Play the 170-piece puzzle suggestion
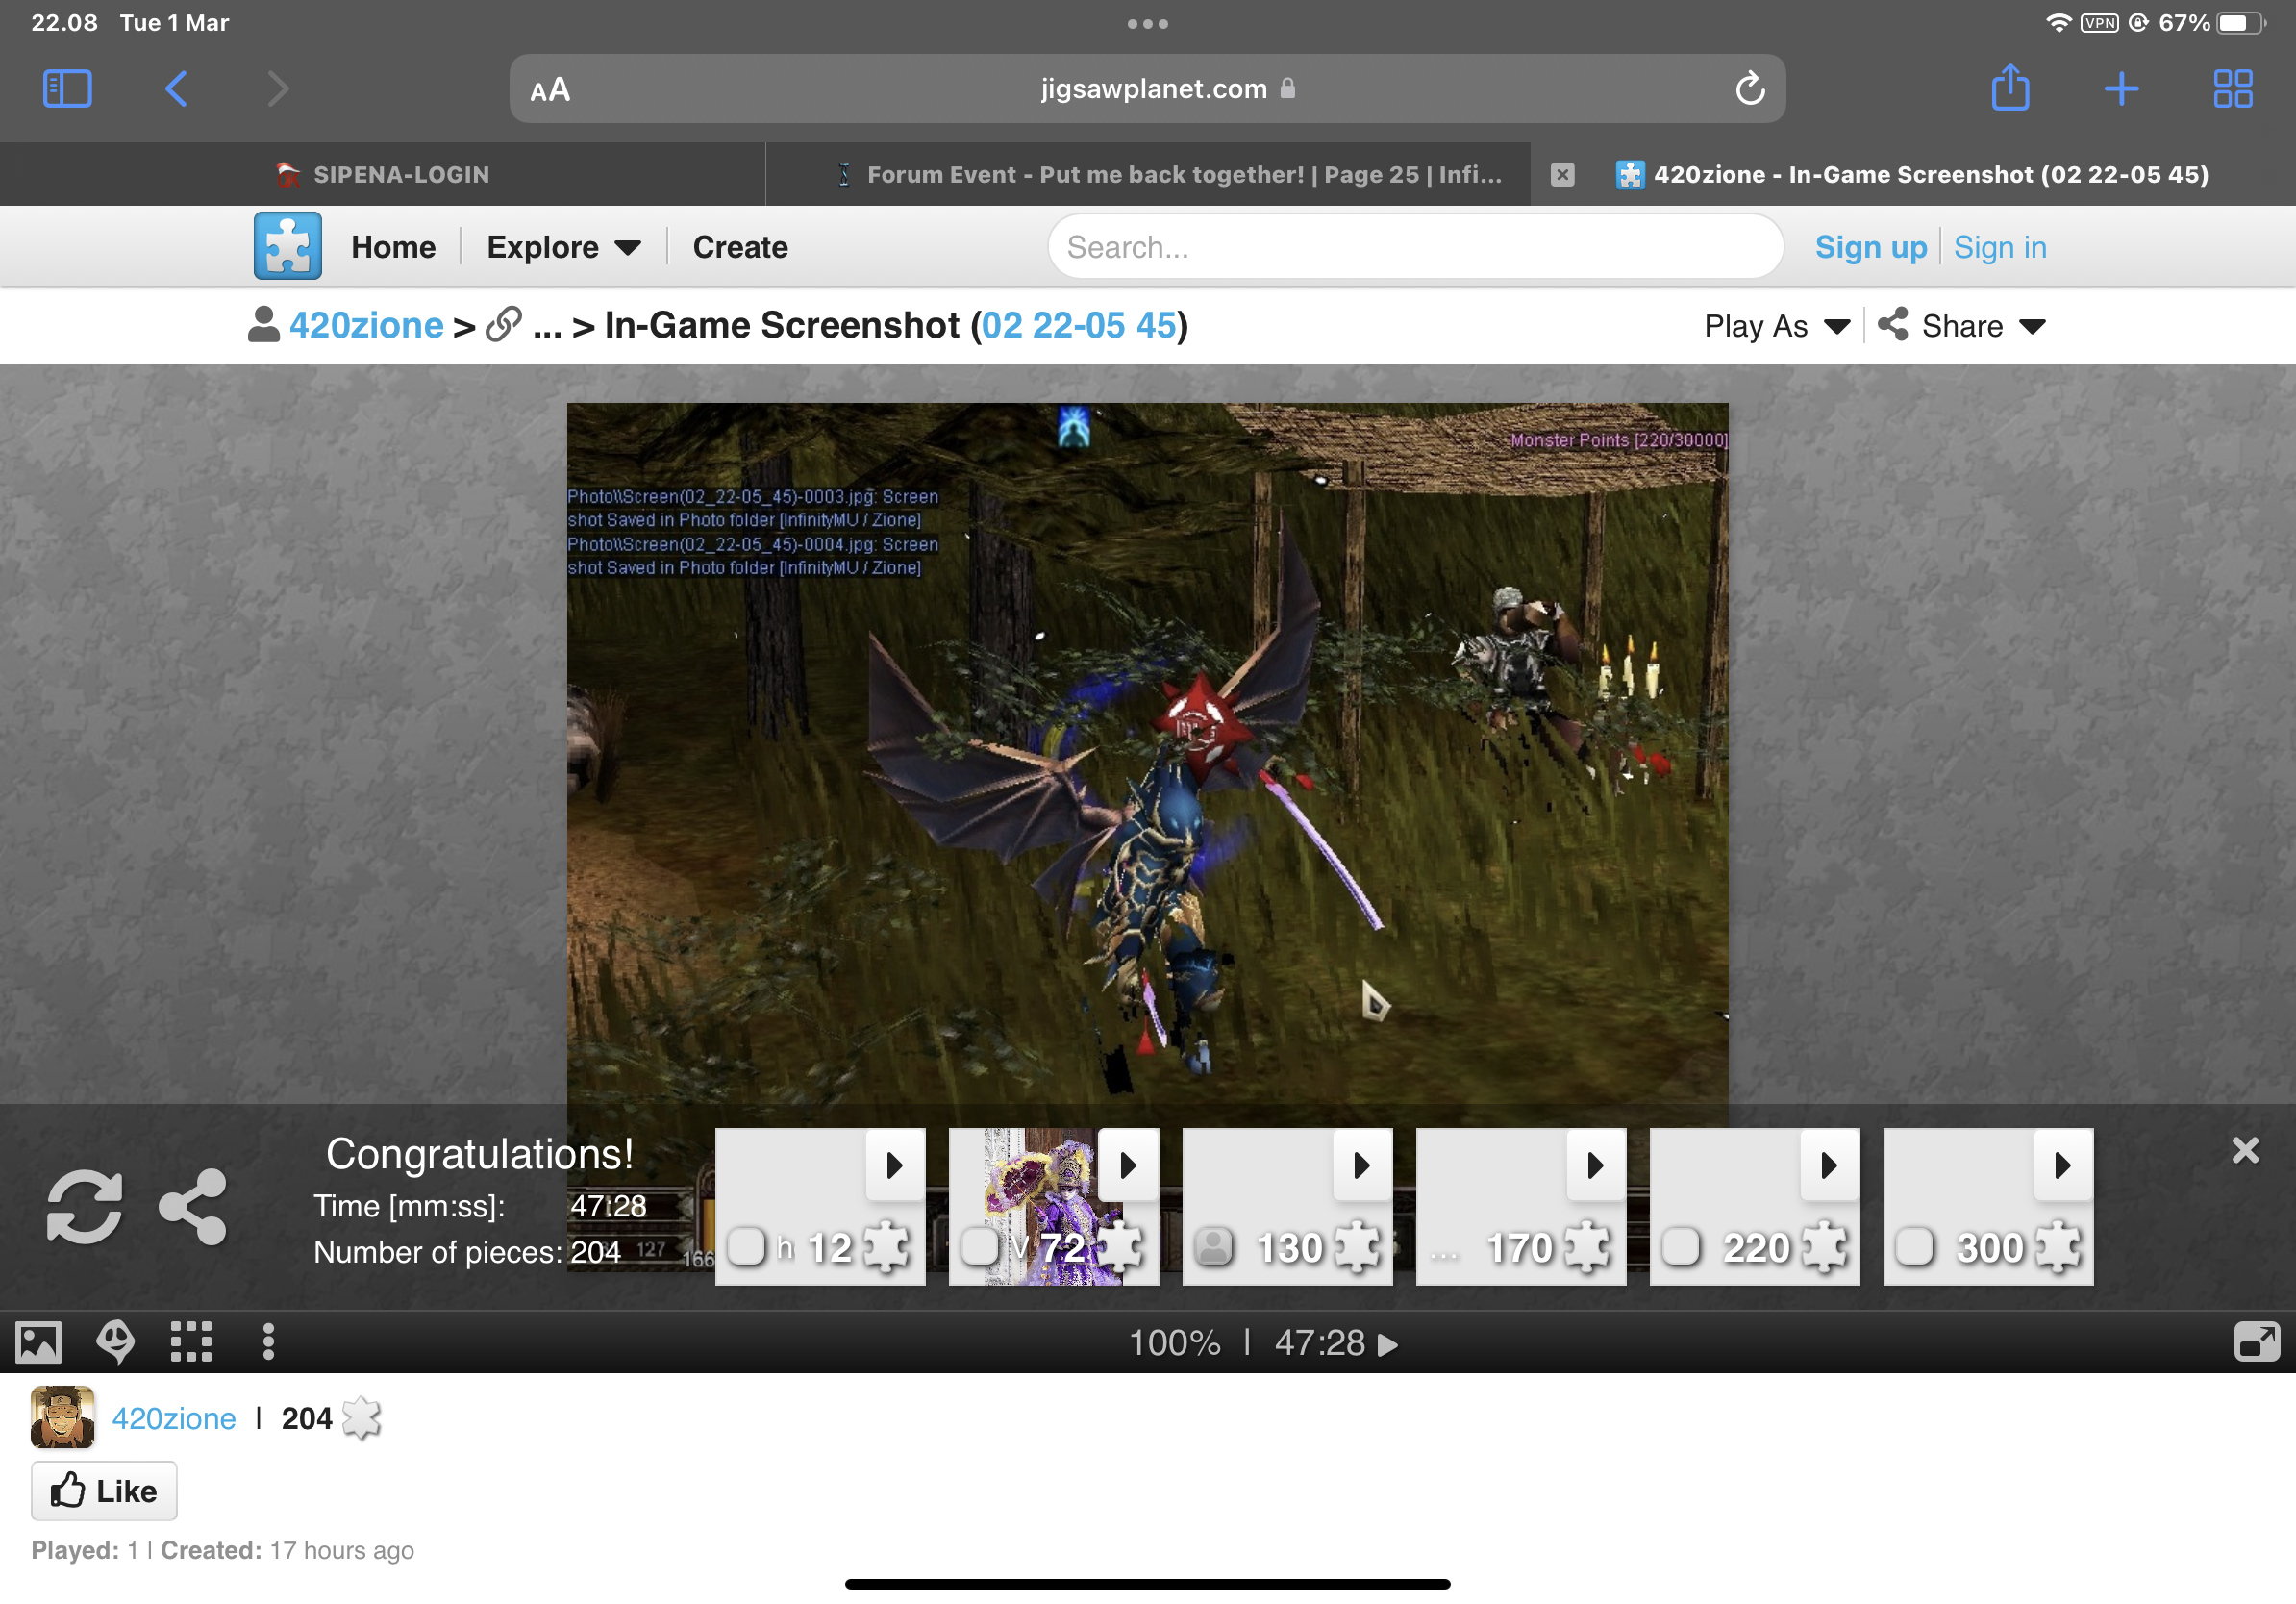Image resolution: width=2296 pixels, height=1604 pixels. (x=1595, y=1165)
